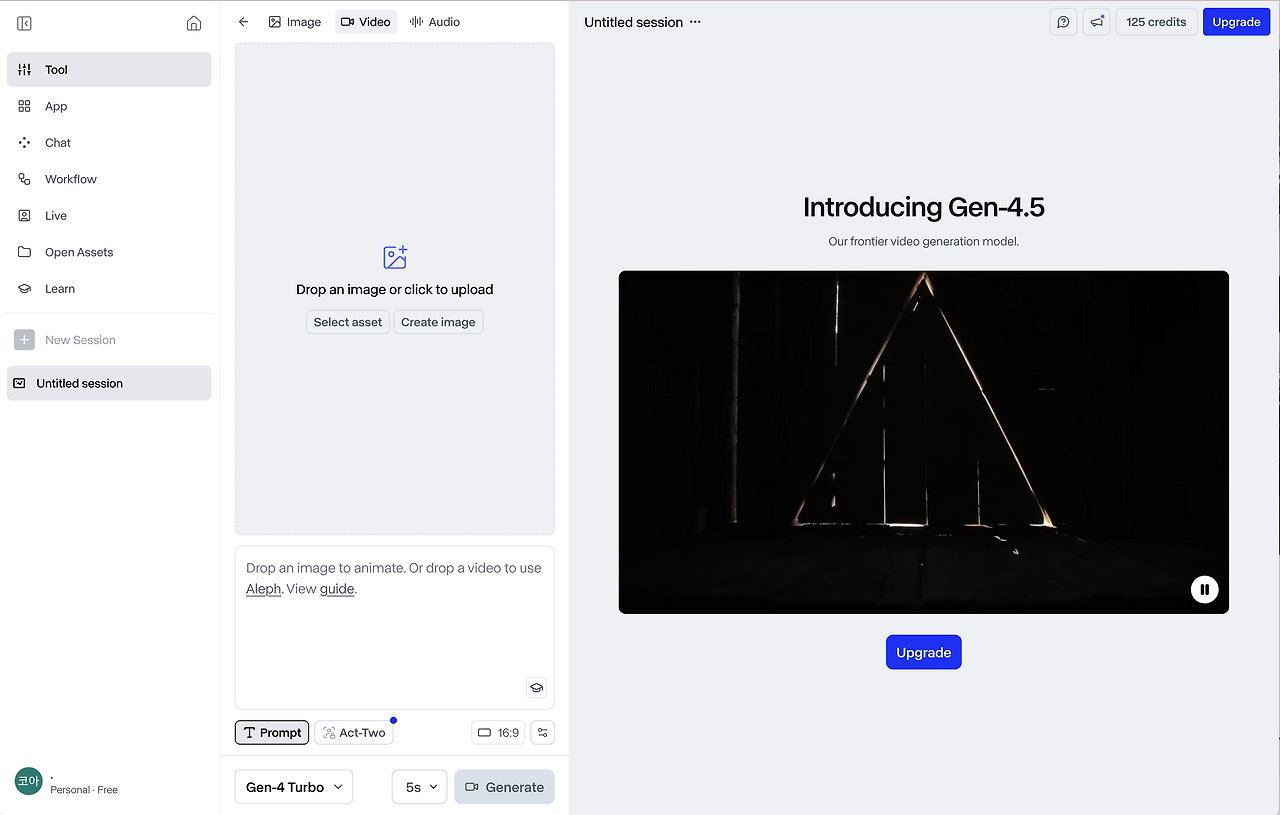Open Workflow from the sidebar
The image size is (1280, 815).
tap(109, 179)
